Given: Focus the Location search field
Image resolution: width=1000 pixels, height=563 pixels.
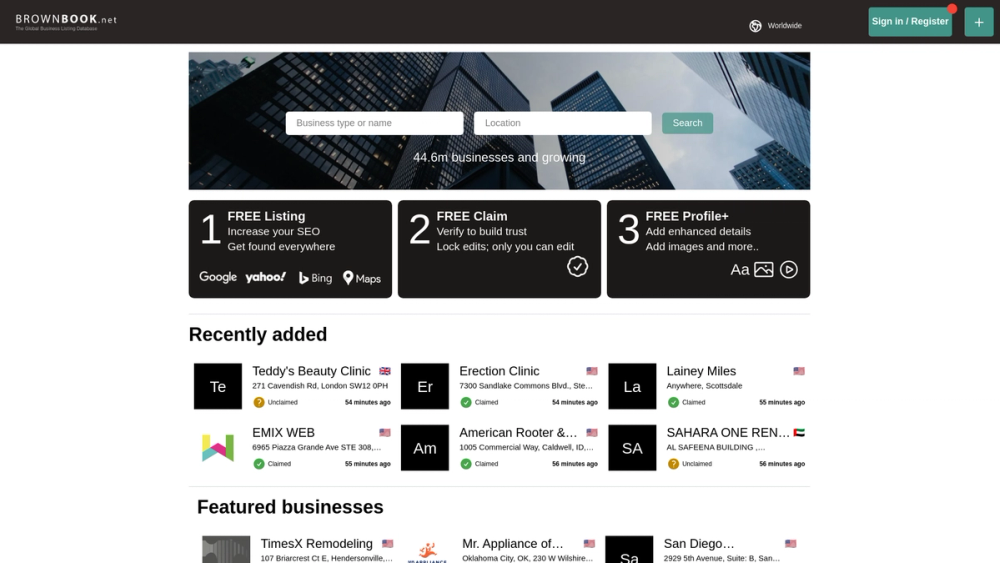Looking at the screenshot, I should (562, 123).
